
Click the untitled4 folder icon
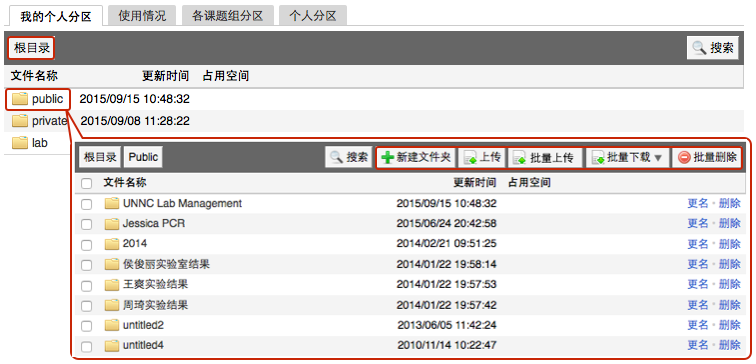click(x=112, y=346)
